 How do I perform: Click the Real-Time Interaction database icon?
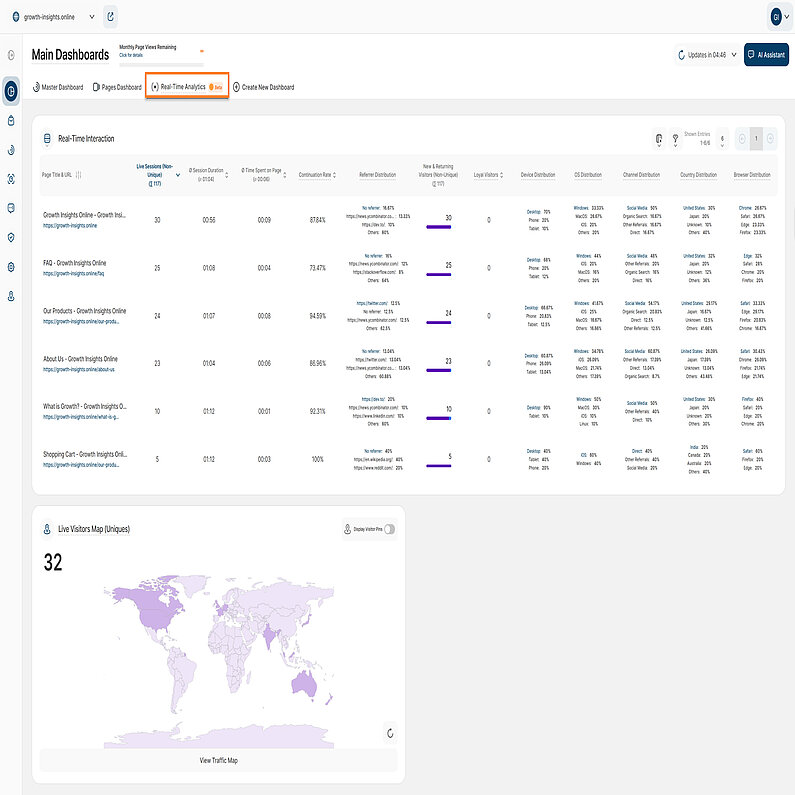click(x=47, y=138)
